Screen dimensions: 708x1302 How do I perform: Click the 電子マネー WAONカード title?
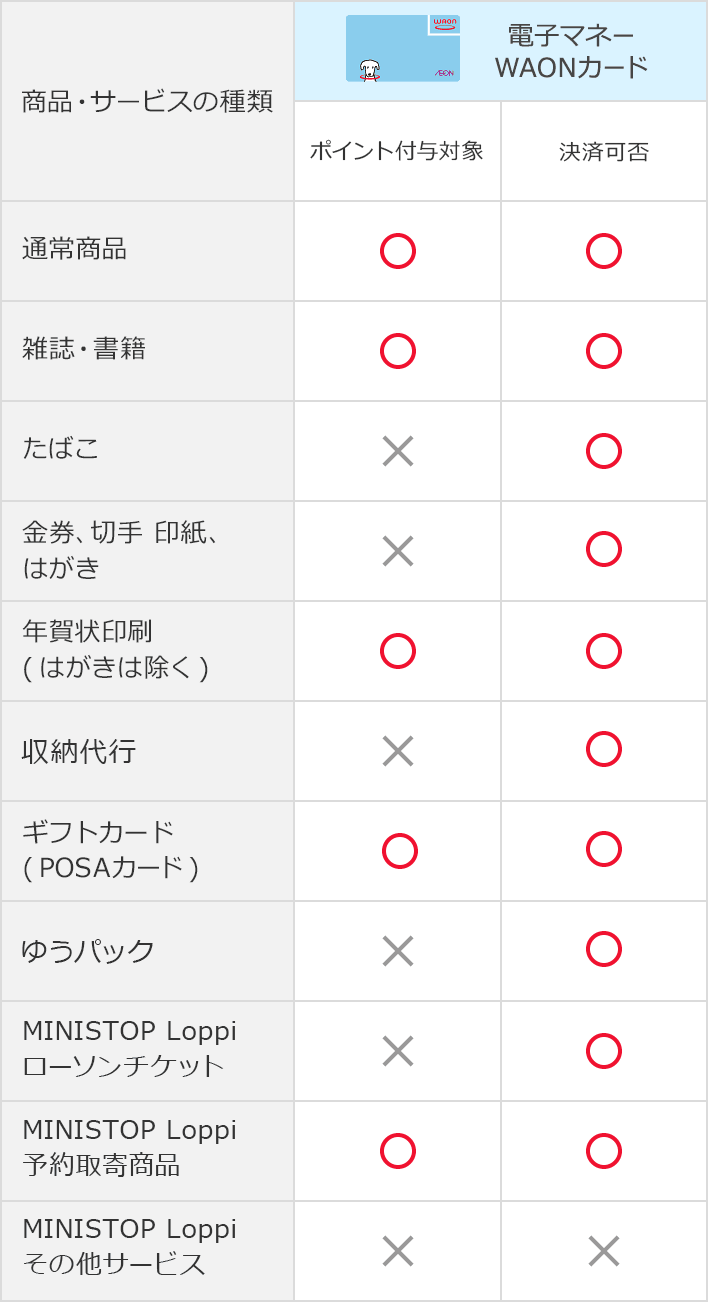[571, 51]
